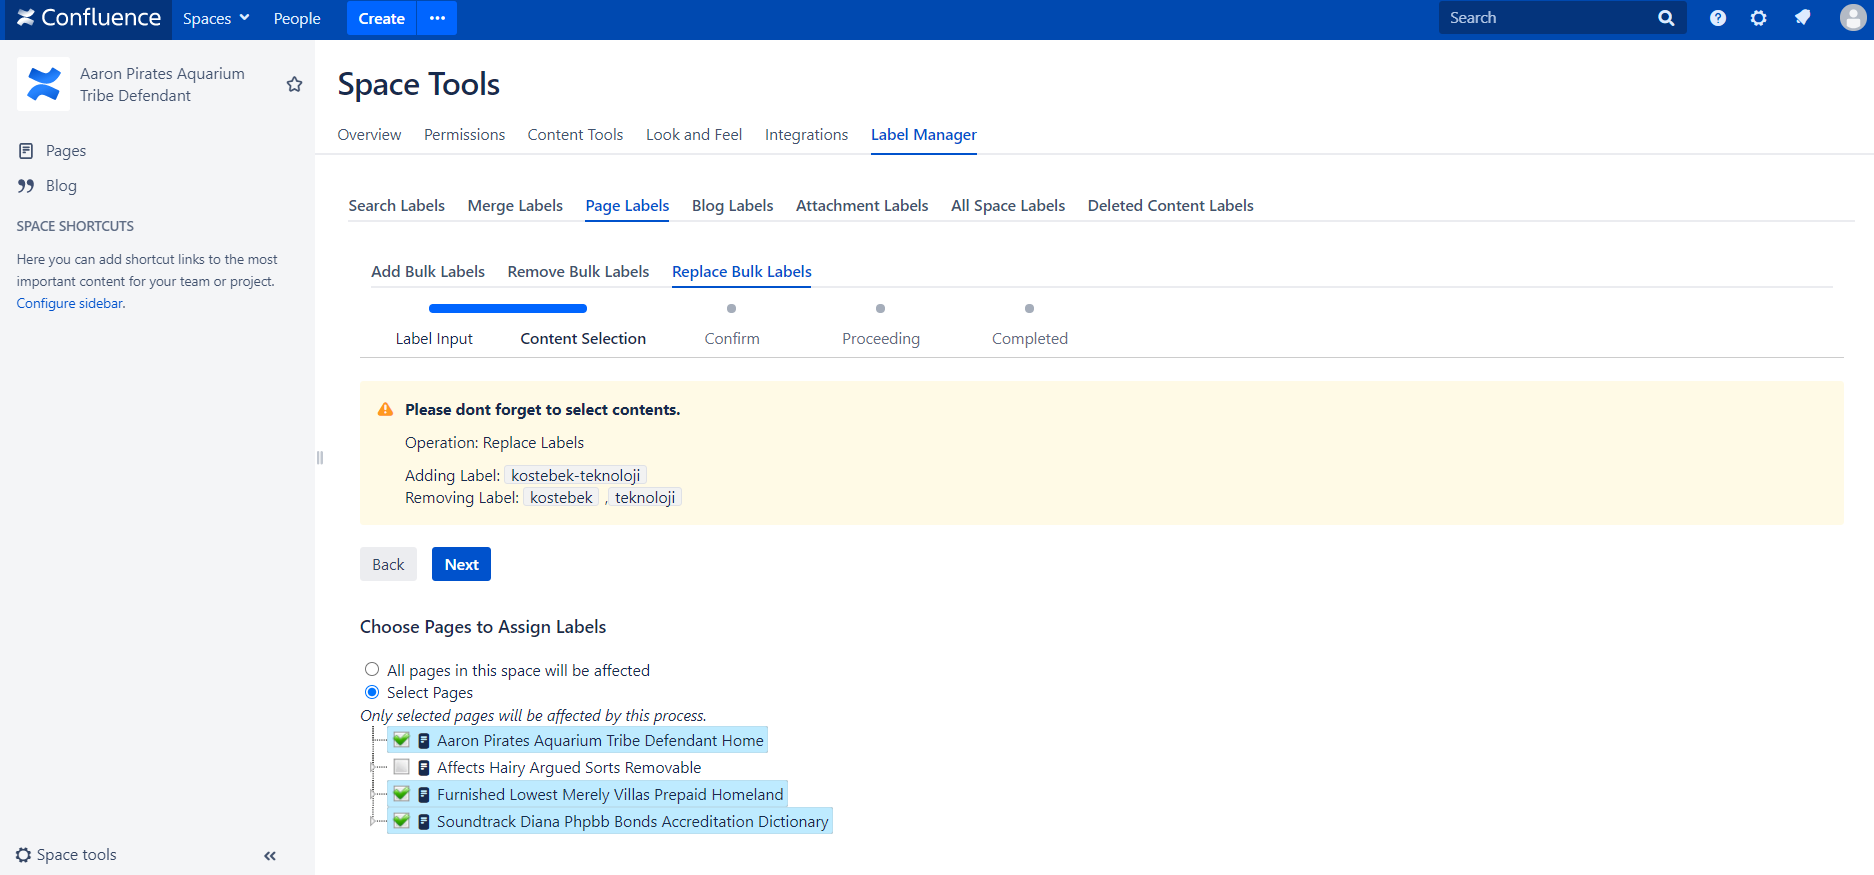Open the help question mark icon
Screen dimensions: 1874x875
click(1718, 18)
